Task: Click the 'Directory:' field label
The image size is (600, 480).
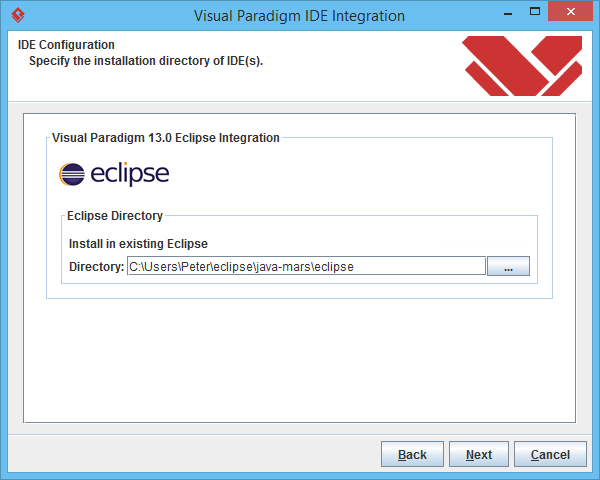Action: coord(96,267)
